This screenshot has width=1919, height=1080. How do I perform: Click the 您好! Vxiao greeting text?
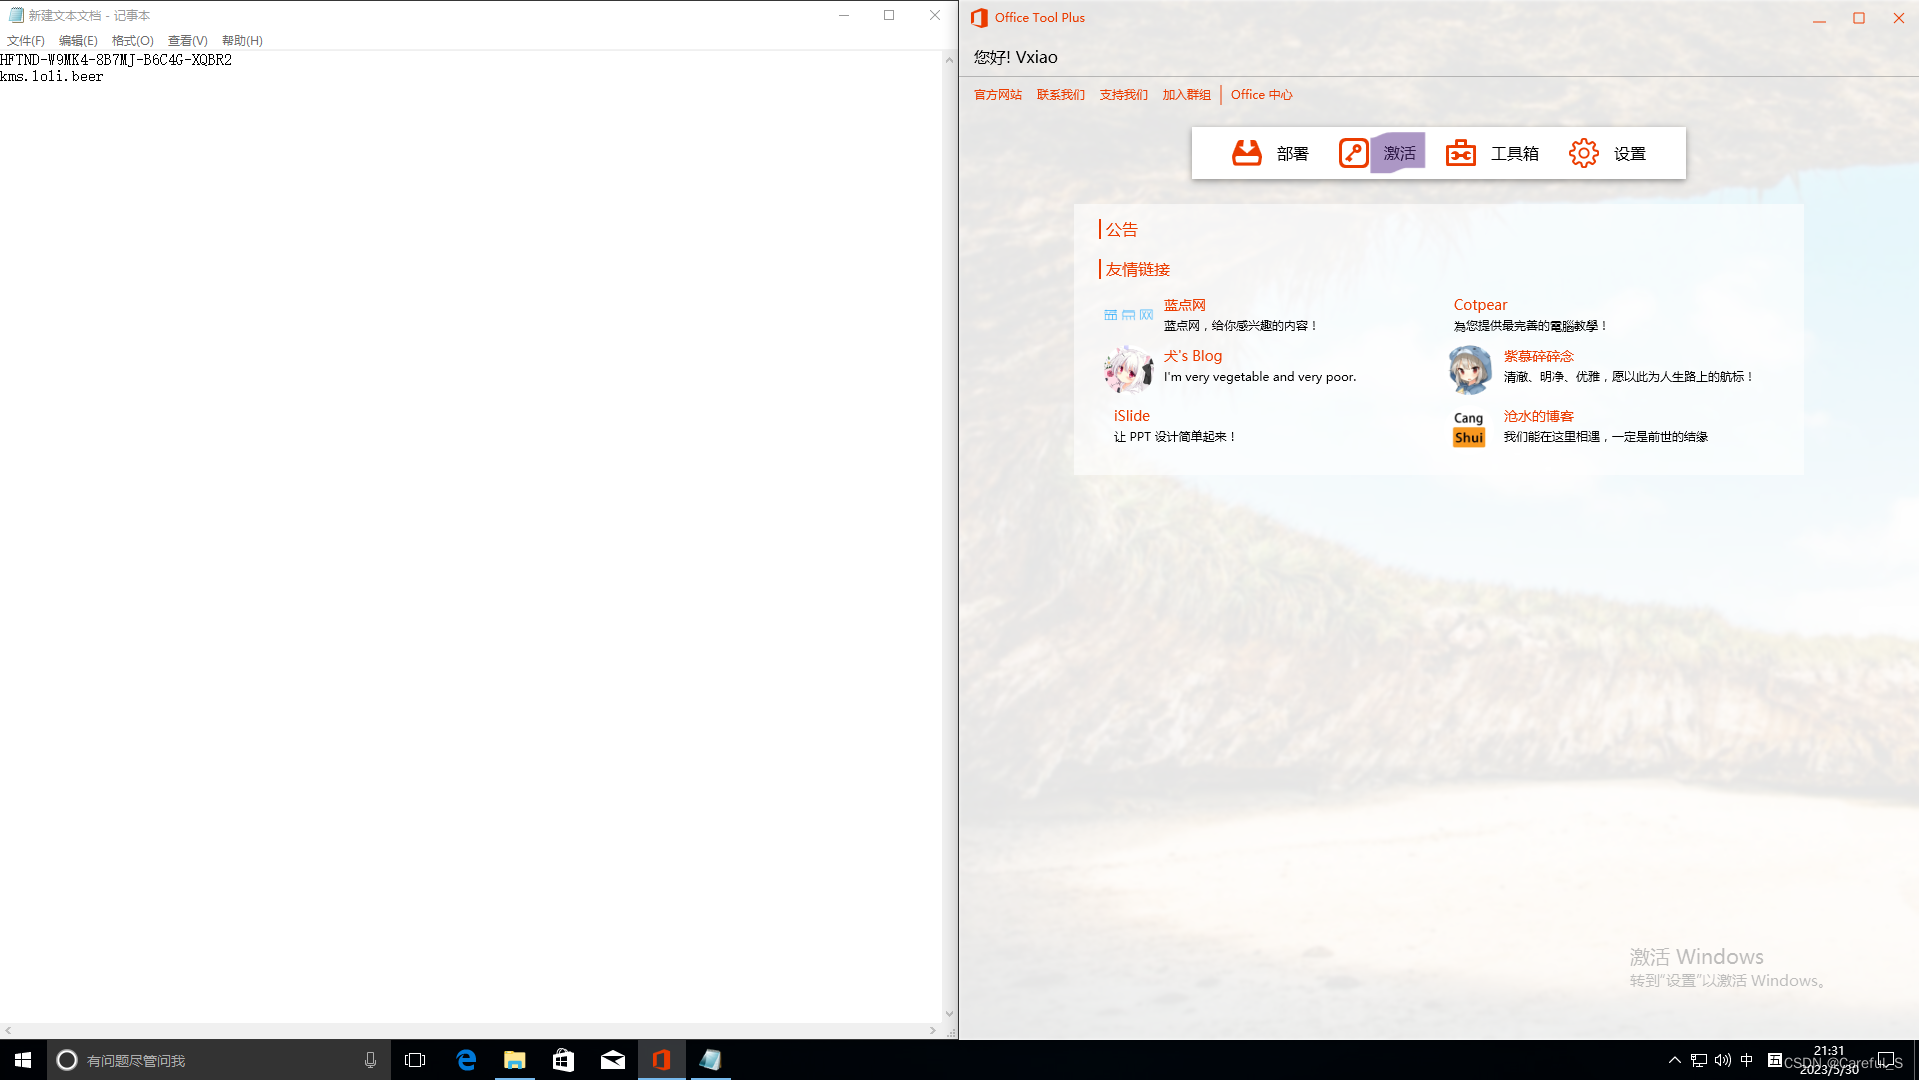[x=1015, y=57]
